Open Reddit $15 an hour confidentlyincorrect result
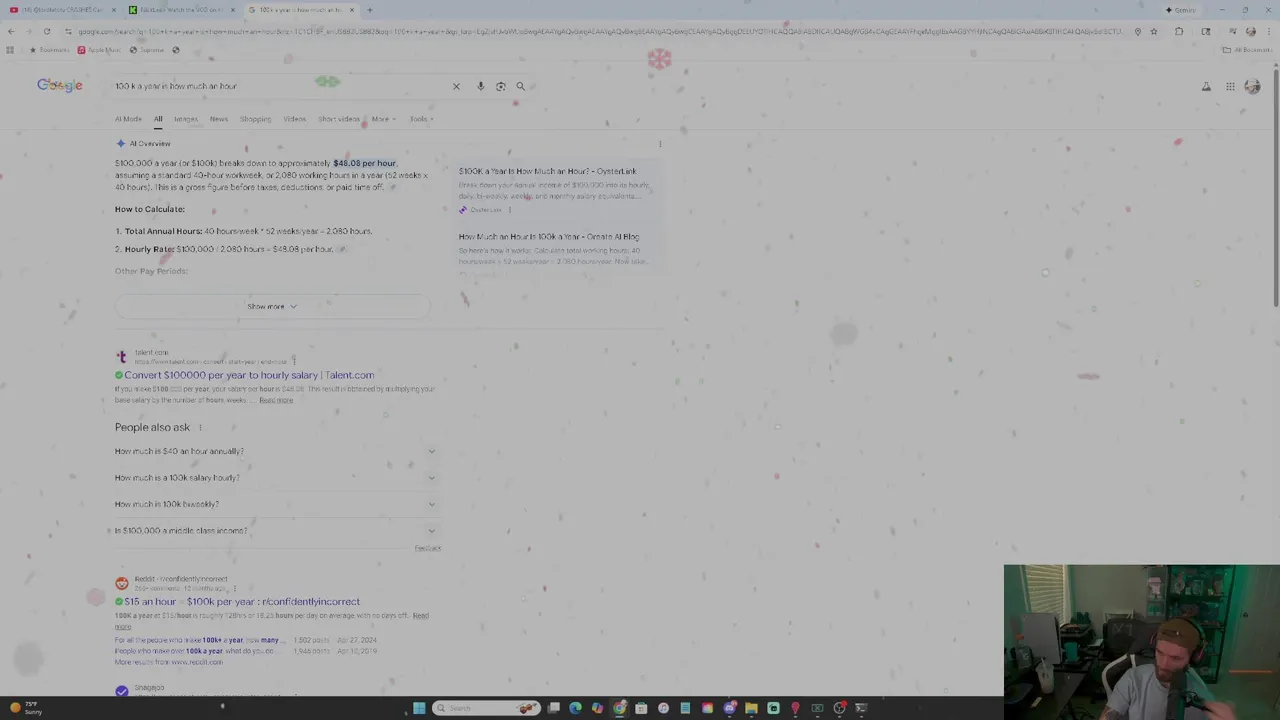The width and height of the screenshot is (1280, 720). tap(242, 602)
